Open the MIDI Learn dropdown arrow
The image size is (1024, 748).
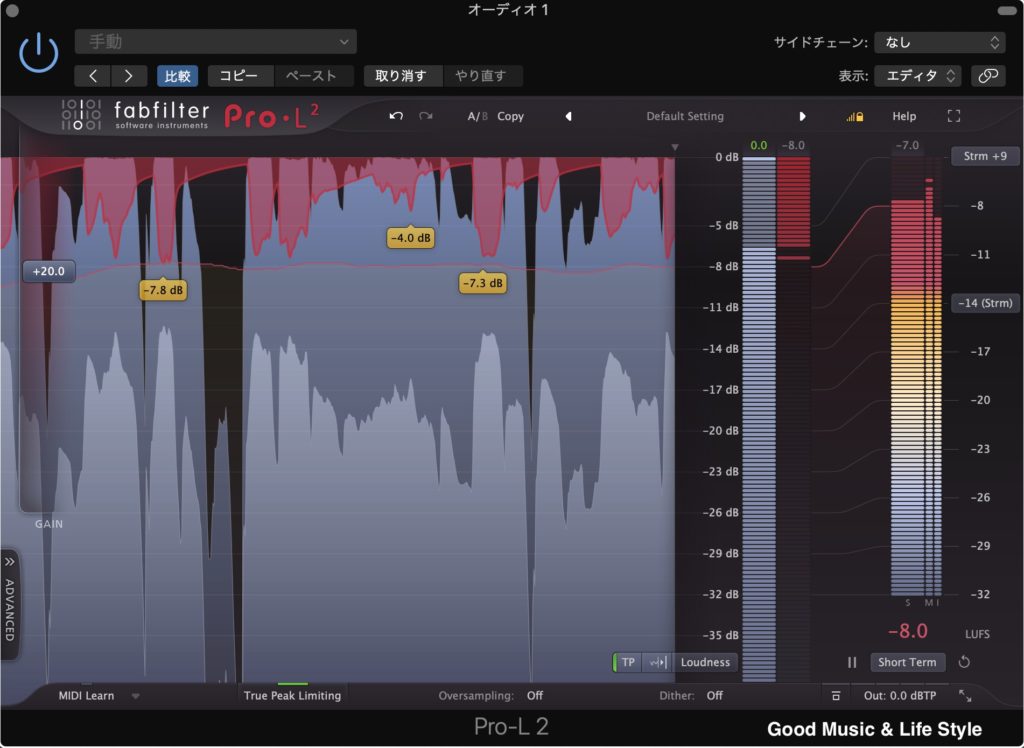coord(135,696)
